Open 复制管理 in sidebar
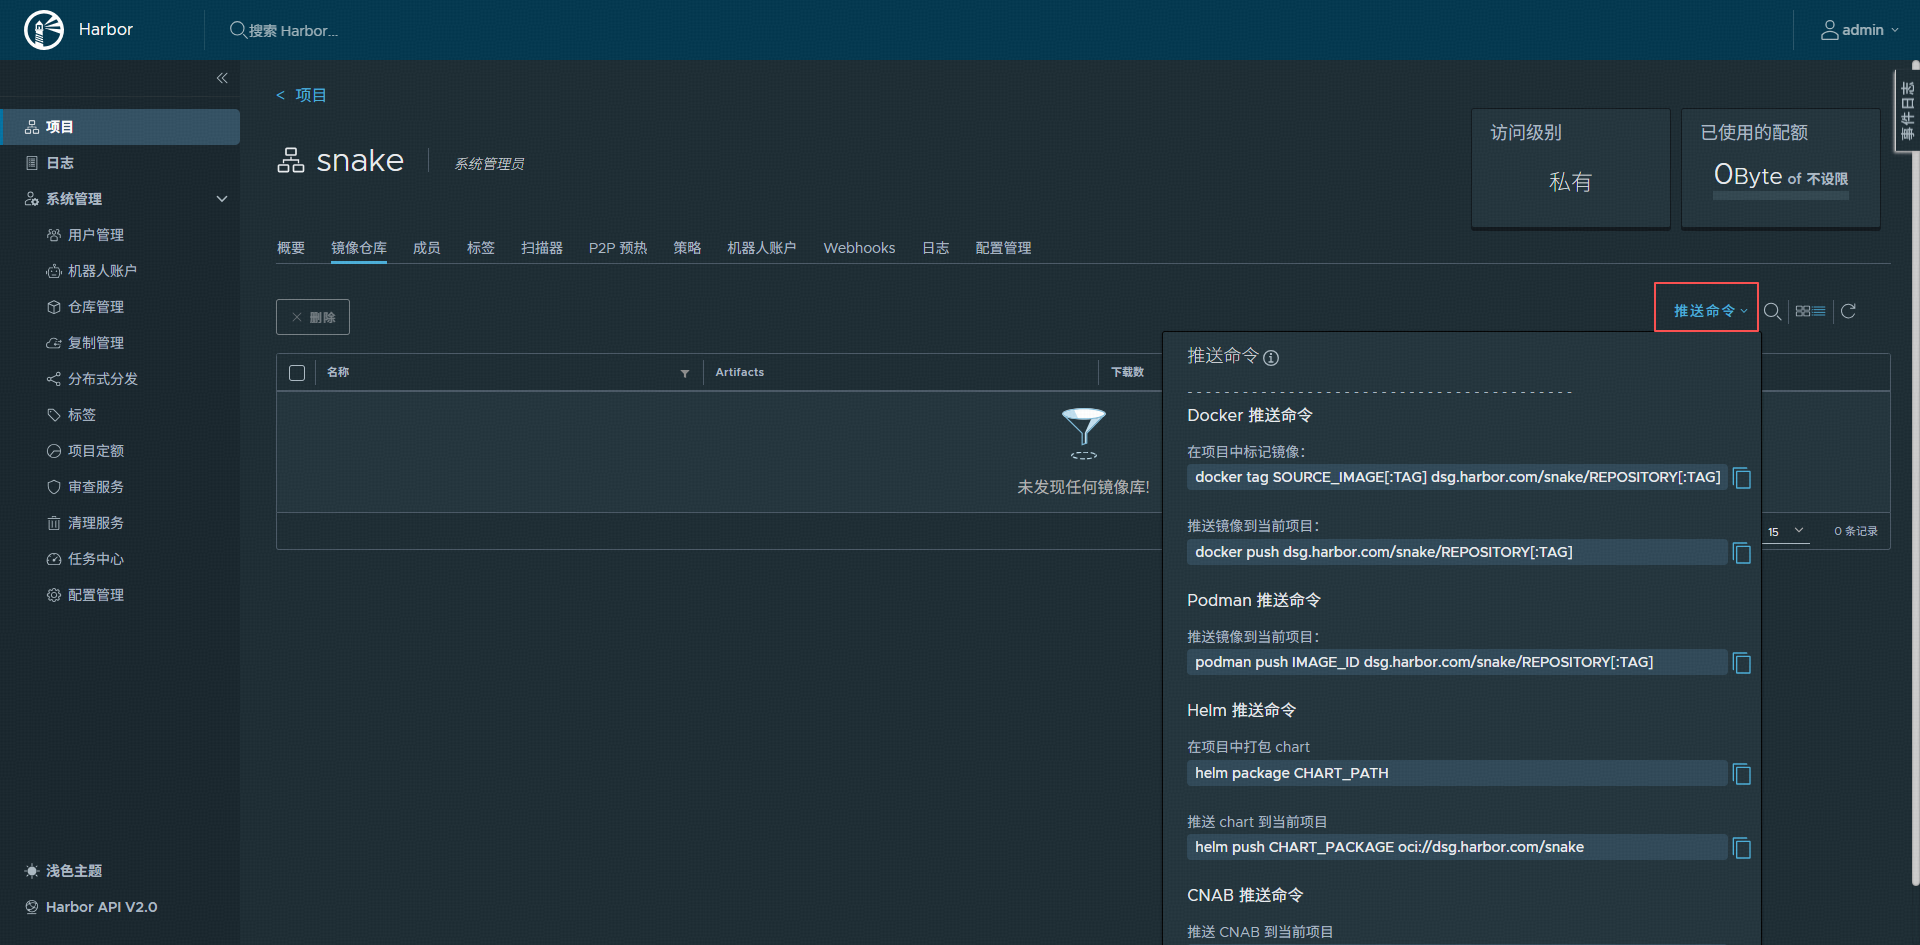The width and height of the screenshot is (1920, 945). [x=96, y=343]
